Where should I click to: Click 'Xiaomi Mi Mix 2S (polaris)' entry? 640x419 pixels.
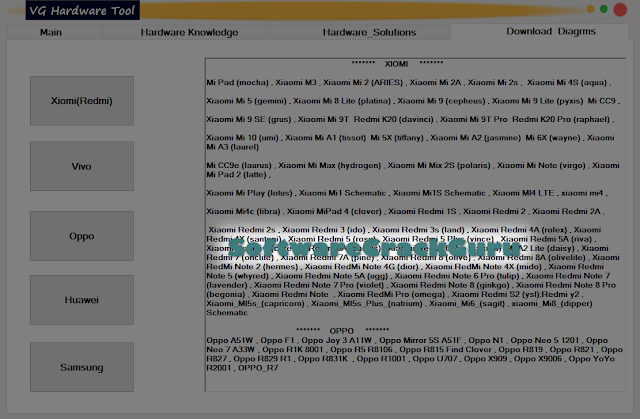coord(439,166)
